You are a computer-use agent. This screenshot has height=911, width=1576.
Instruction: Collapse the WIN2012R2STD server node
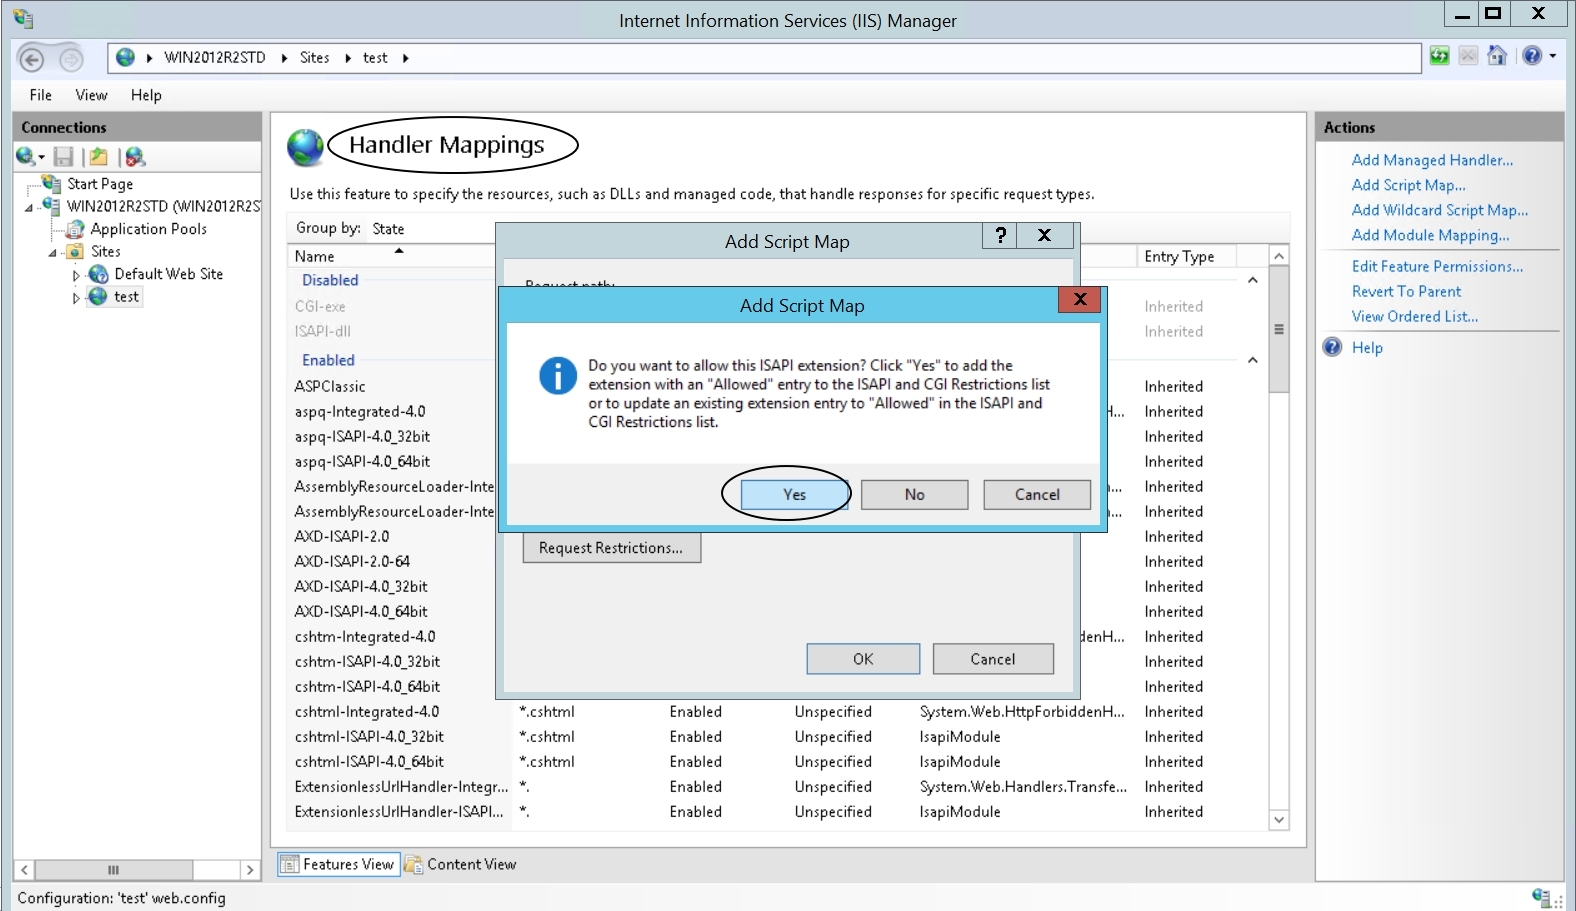pyautogui.click(x=29, y=207)
